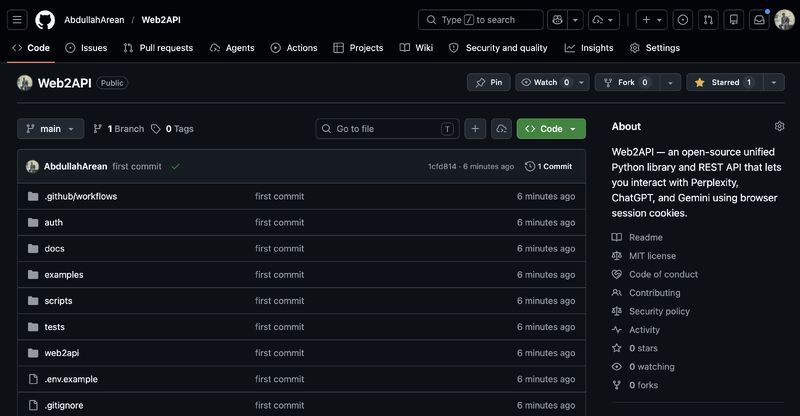Click the GitHub logo icon
This screenshot has width=800, height=416.
point(45,20)
